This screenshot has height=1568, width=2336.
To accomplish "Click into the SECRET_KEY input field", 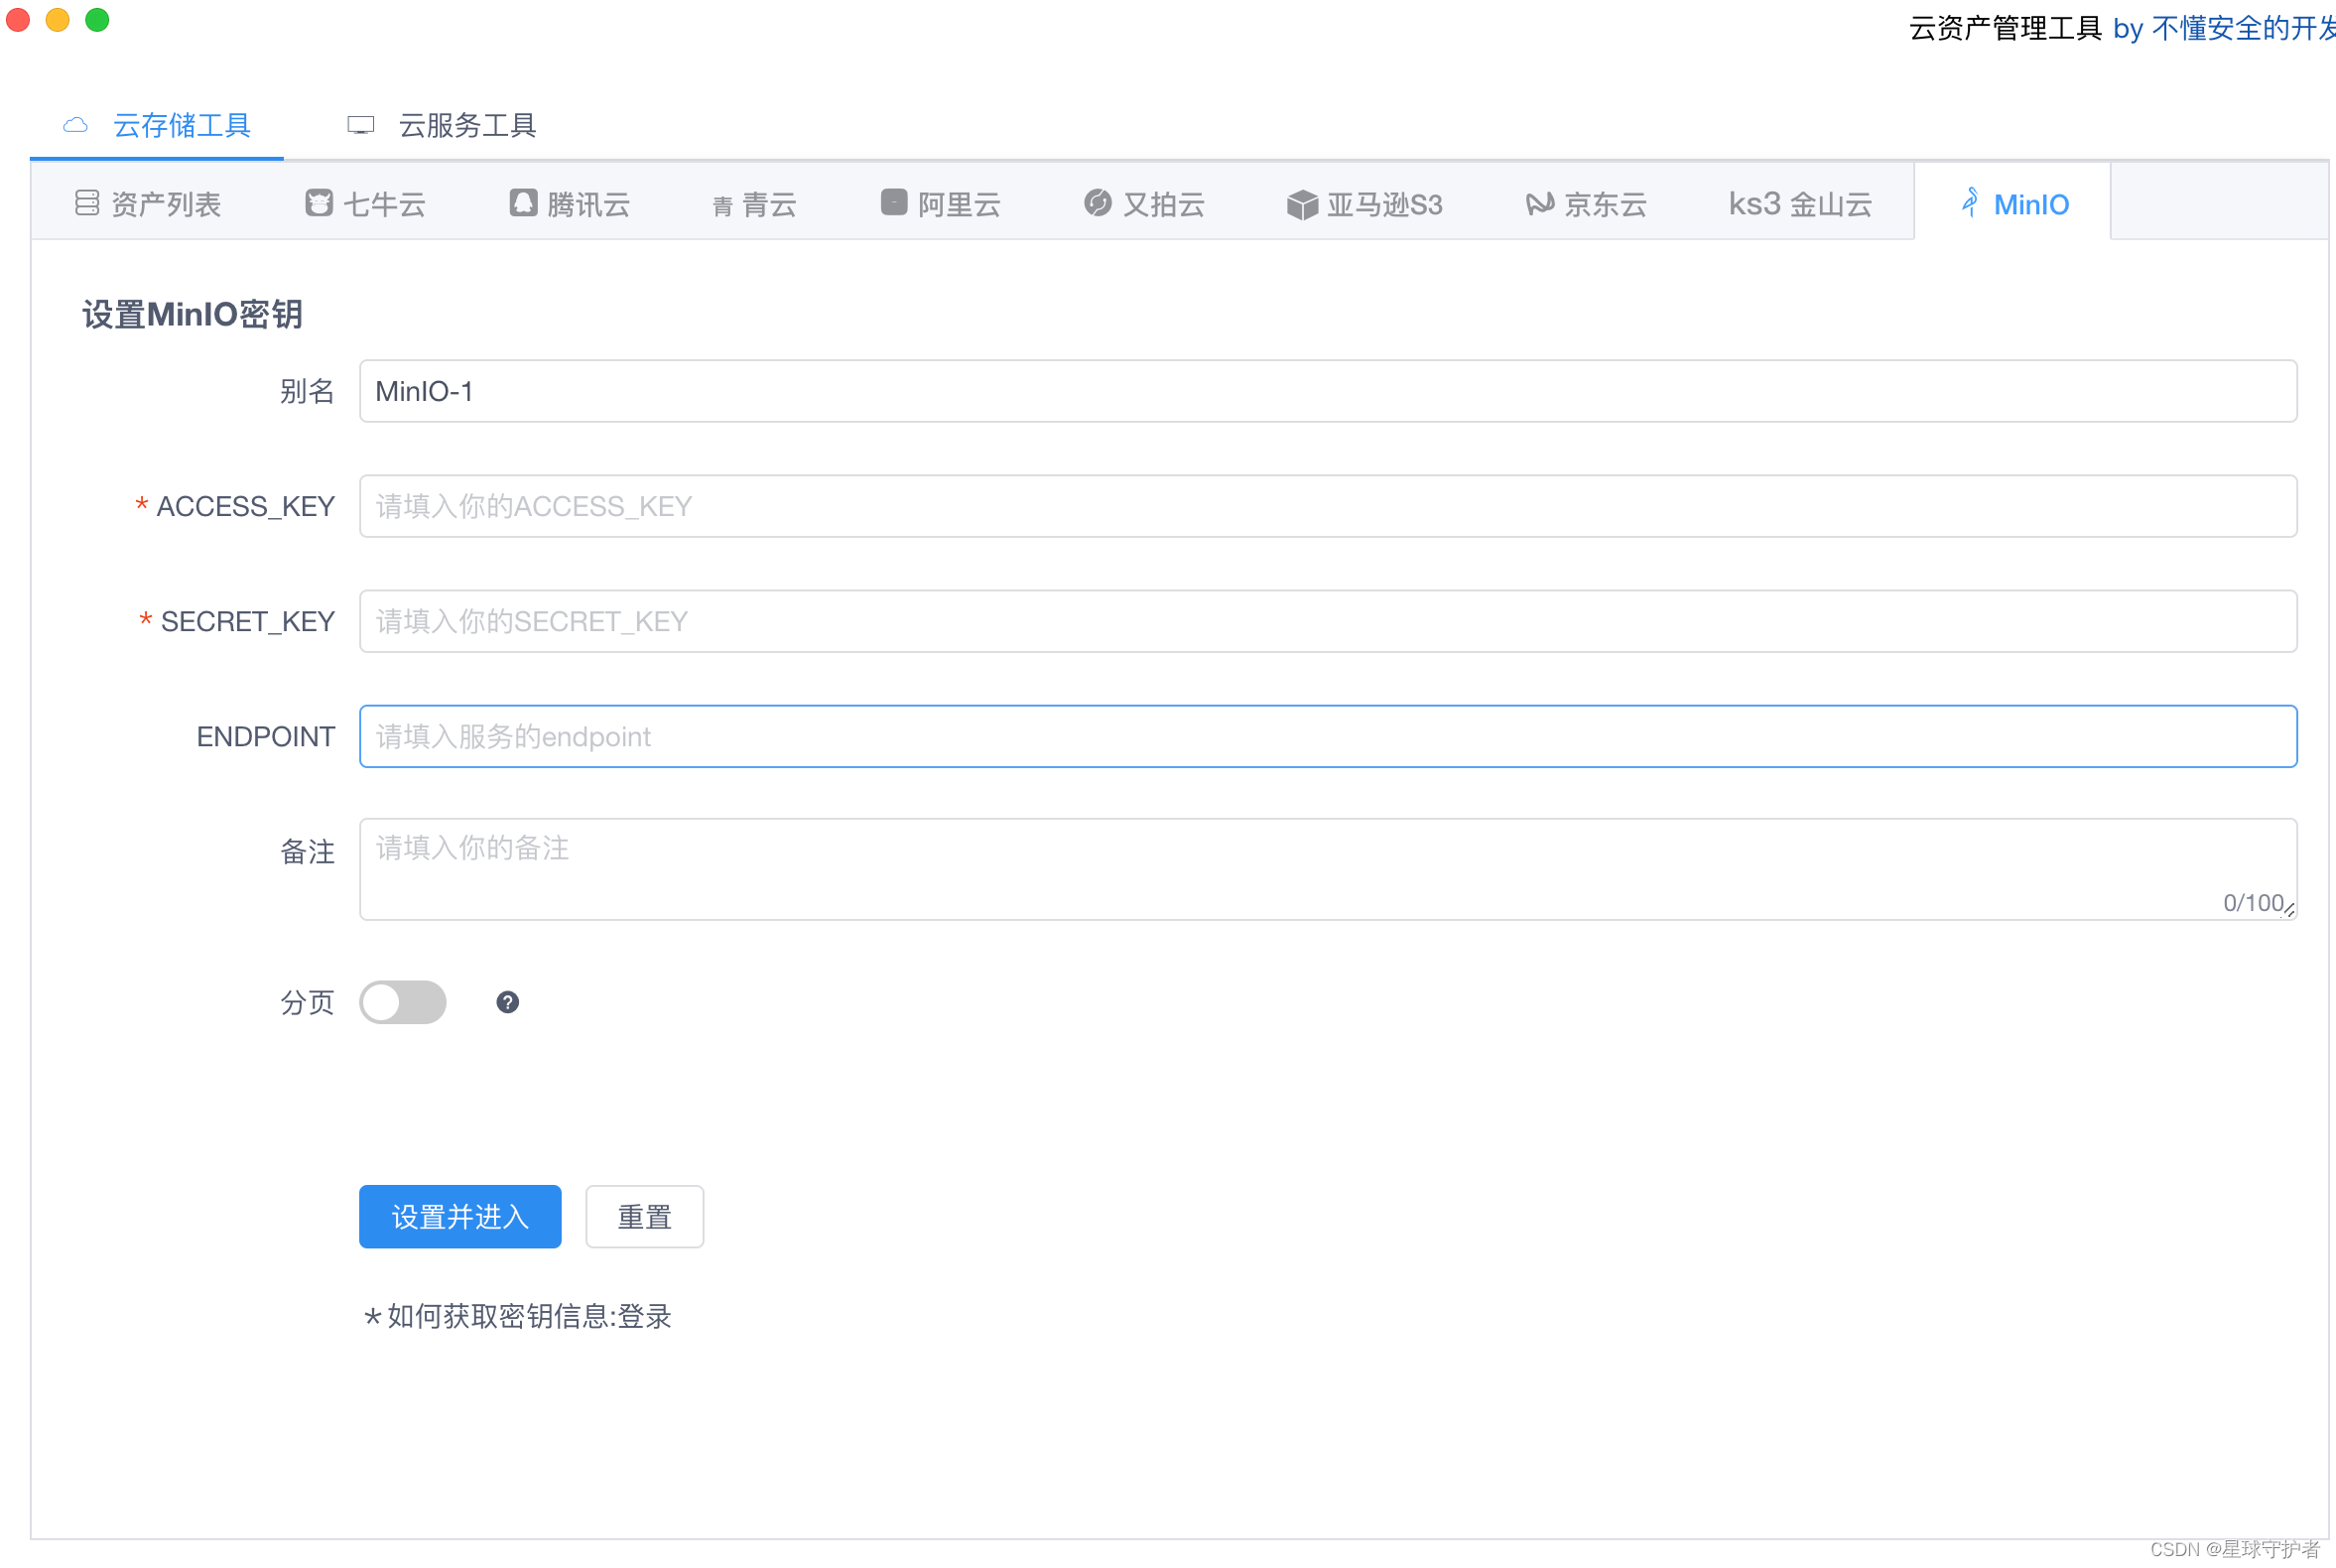I will point(1327,621).
